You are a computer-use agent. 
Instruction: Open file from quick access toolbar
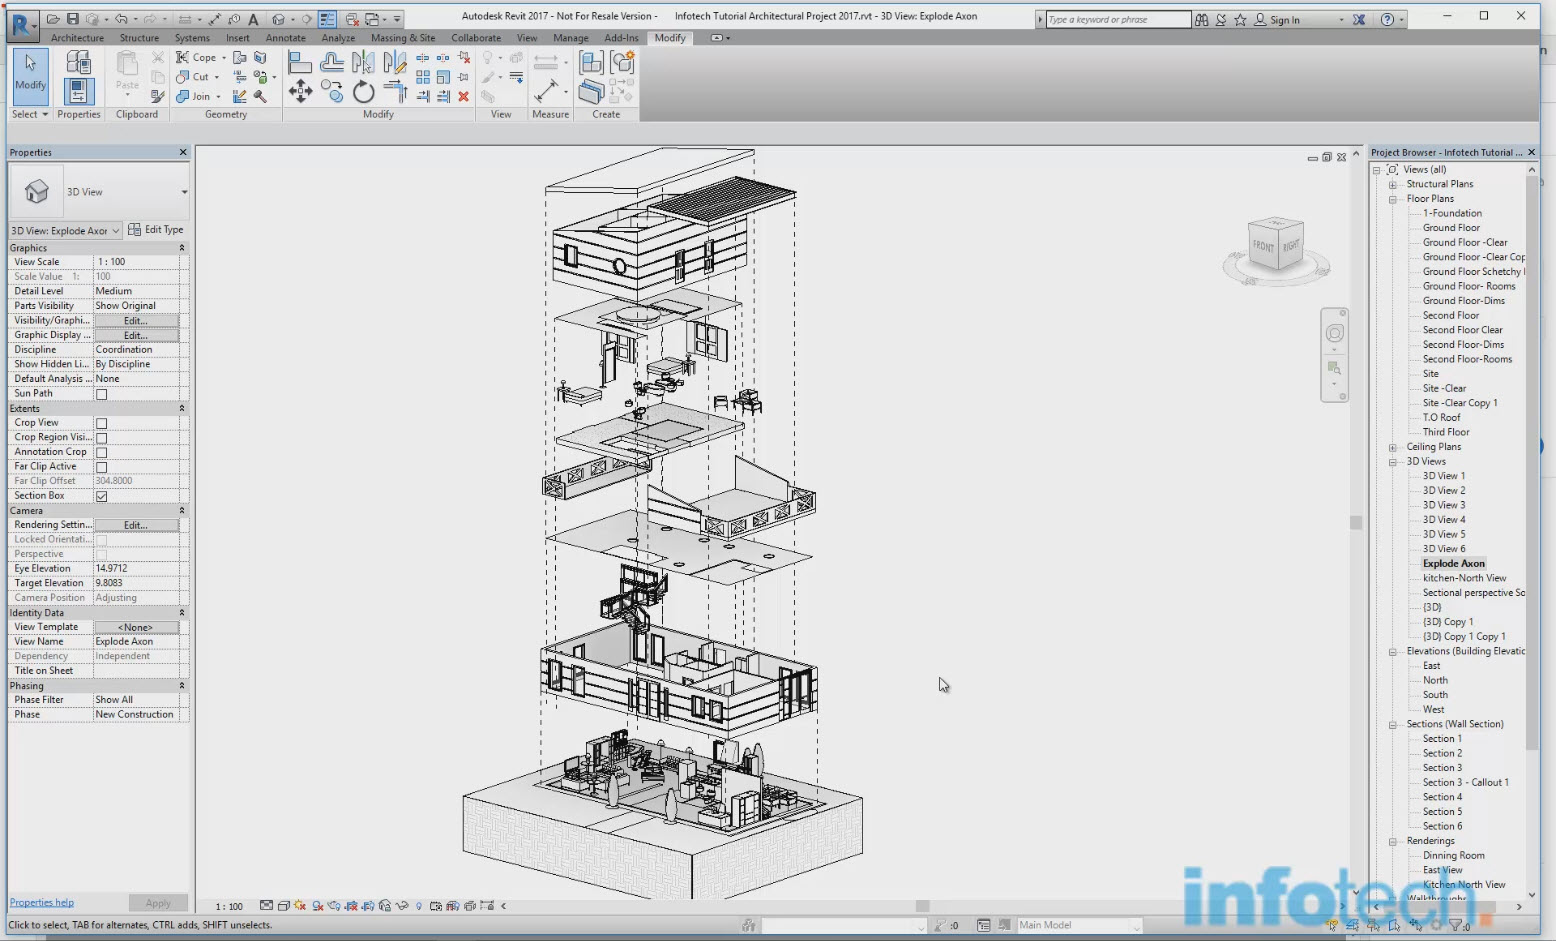(53, 19)
